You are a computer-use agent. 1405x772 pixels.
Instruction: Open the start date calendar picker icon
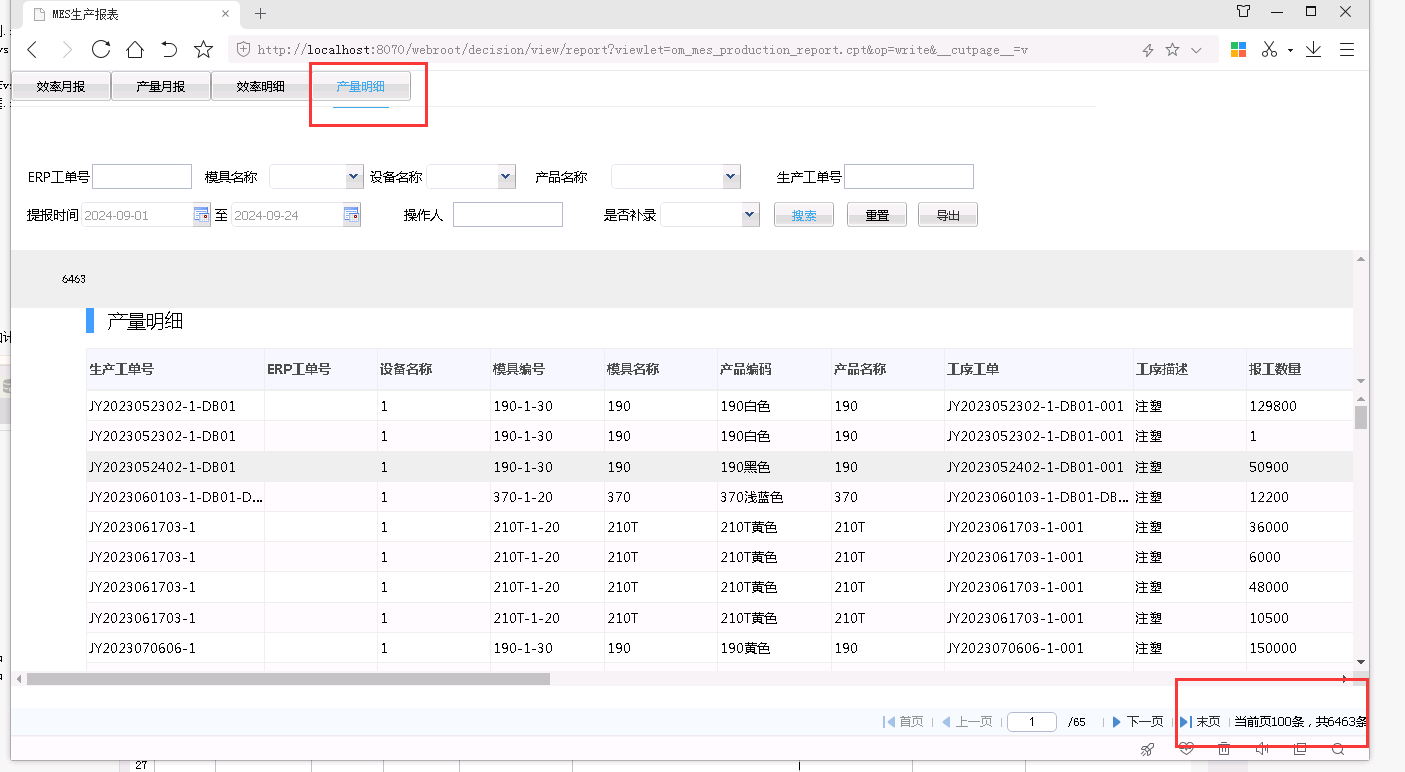201,214
